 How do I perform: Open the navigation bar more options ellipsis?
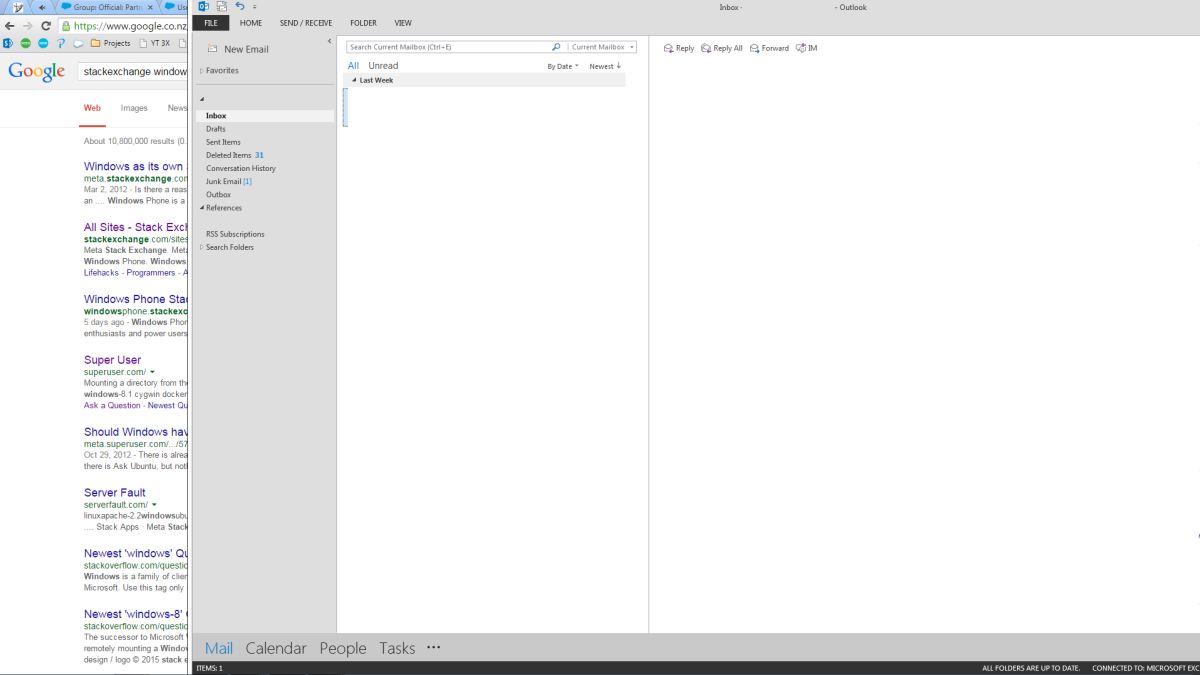click(433, 647)
